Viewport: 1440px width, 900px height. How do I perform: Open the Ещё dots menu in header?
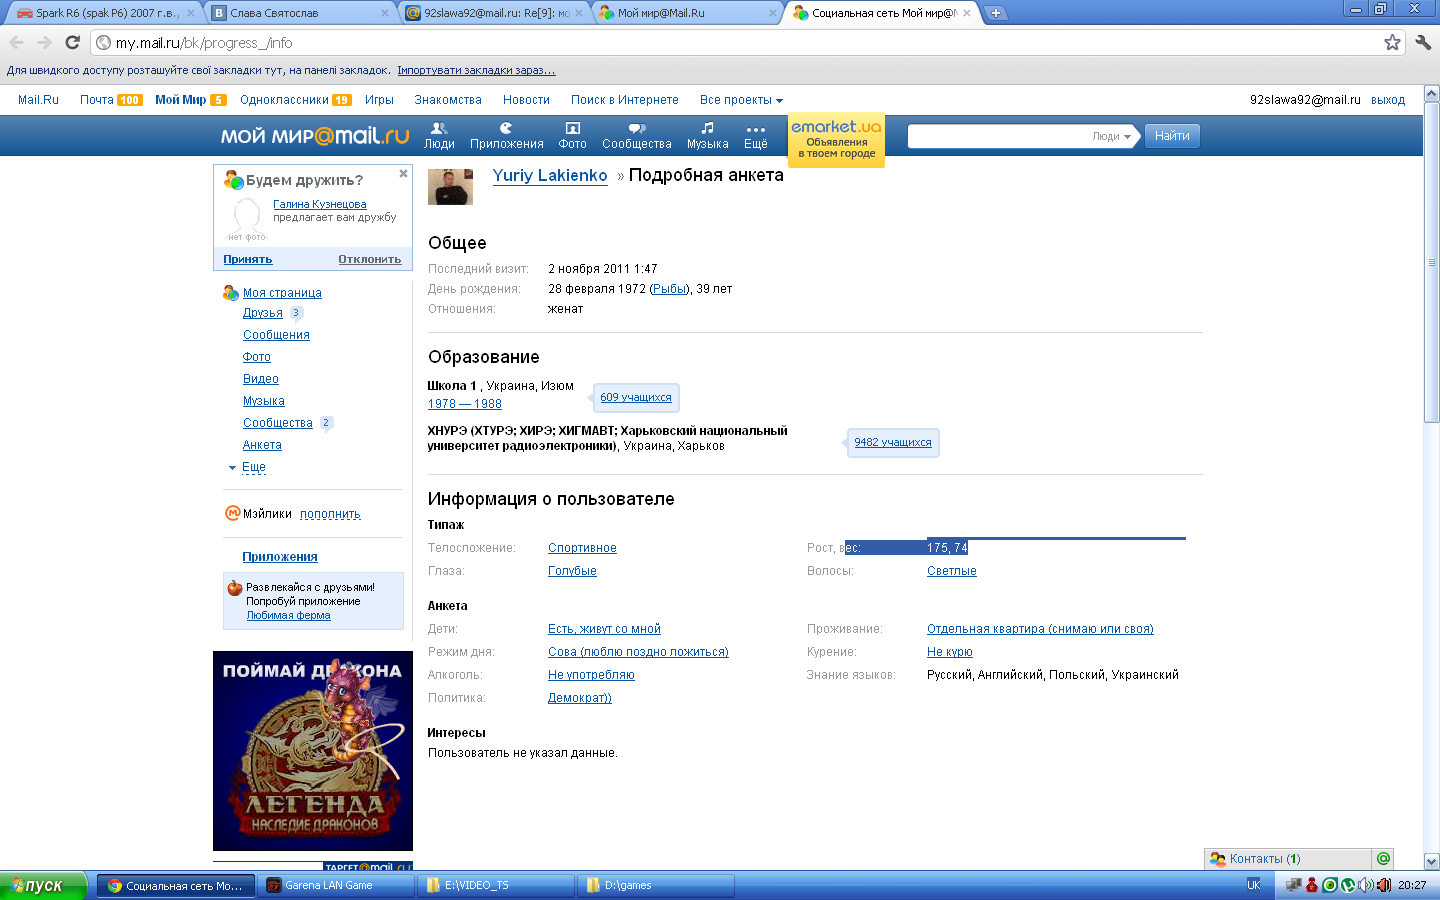(756, 136)
